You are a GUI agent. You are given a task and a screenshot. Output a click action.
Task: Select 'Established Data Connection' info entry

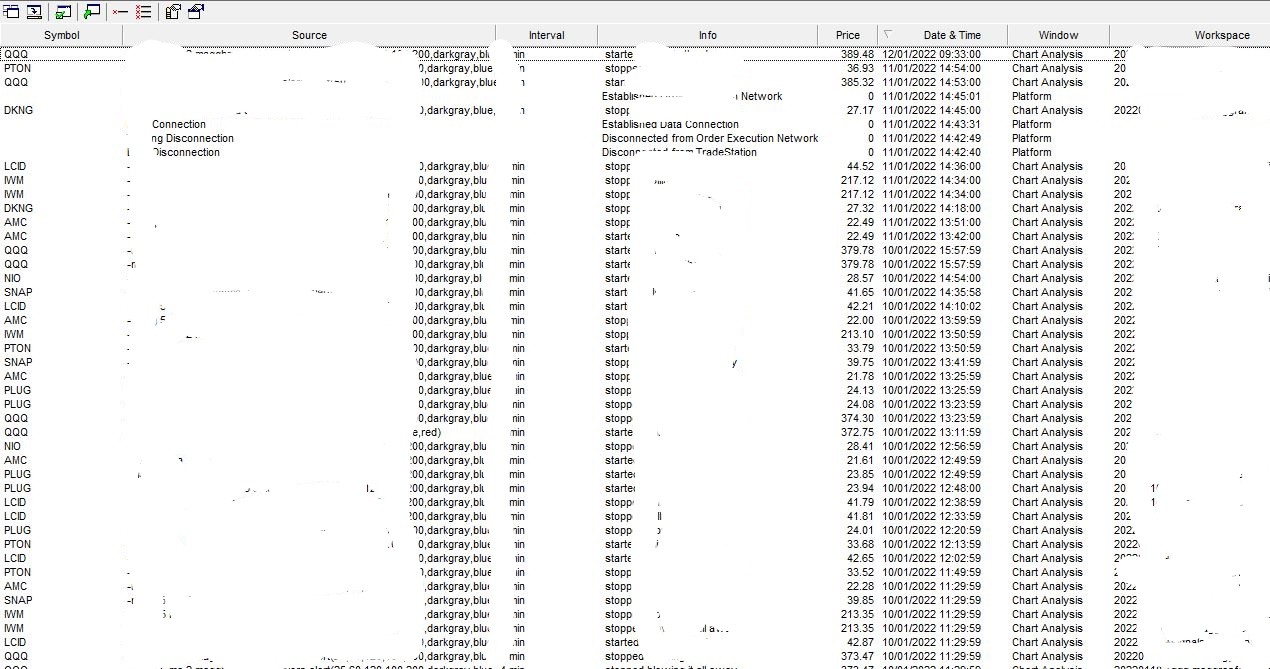coord(670,124)
